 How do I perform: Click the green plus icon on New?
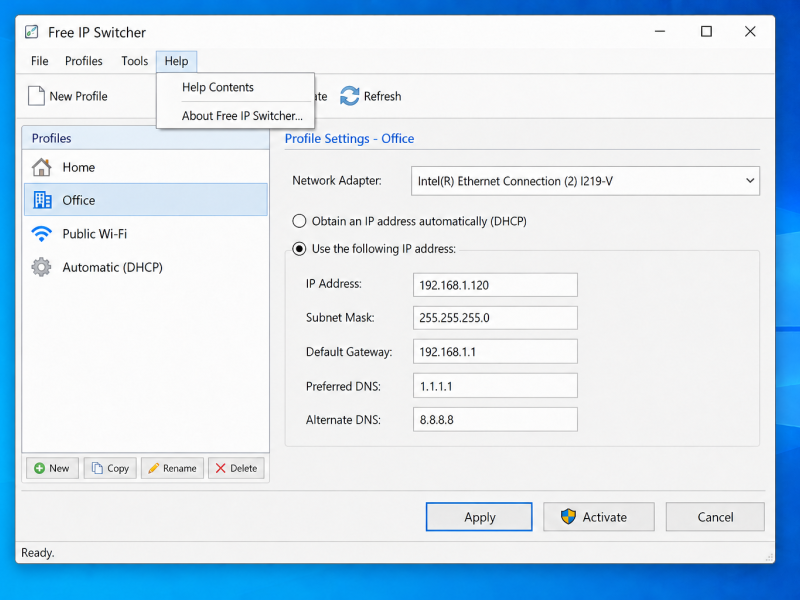point(39,468)
